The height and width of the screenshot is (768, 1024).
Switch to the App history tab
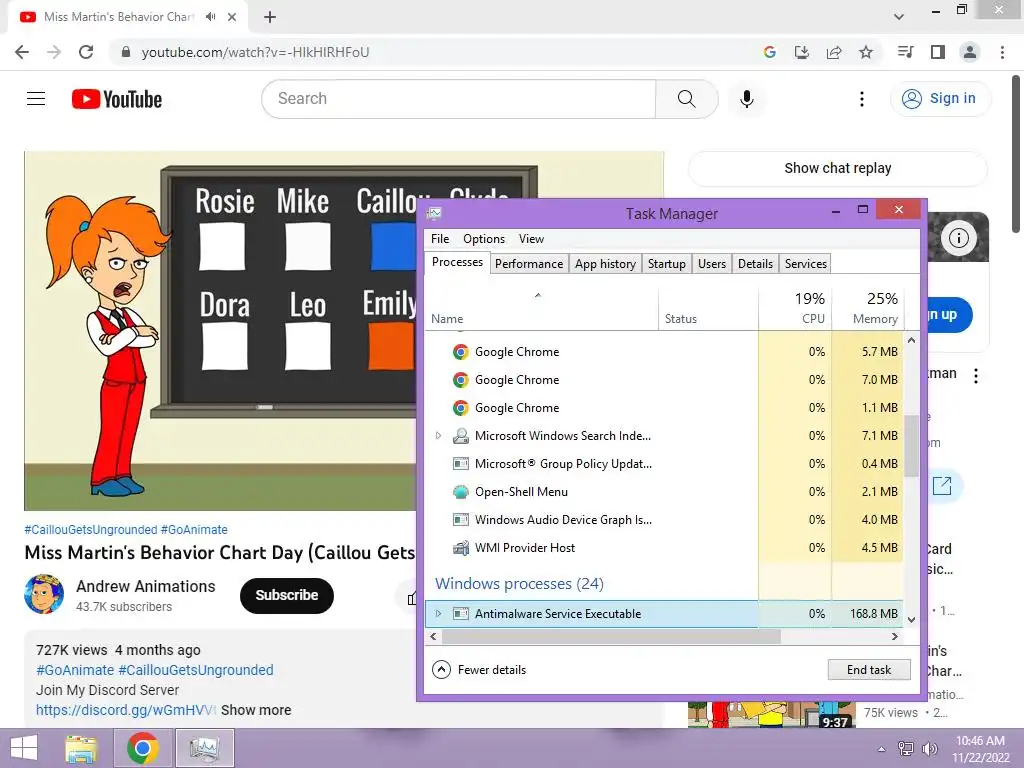click(x=605, y=264)
